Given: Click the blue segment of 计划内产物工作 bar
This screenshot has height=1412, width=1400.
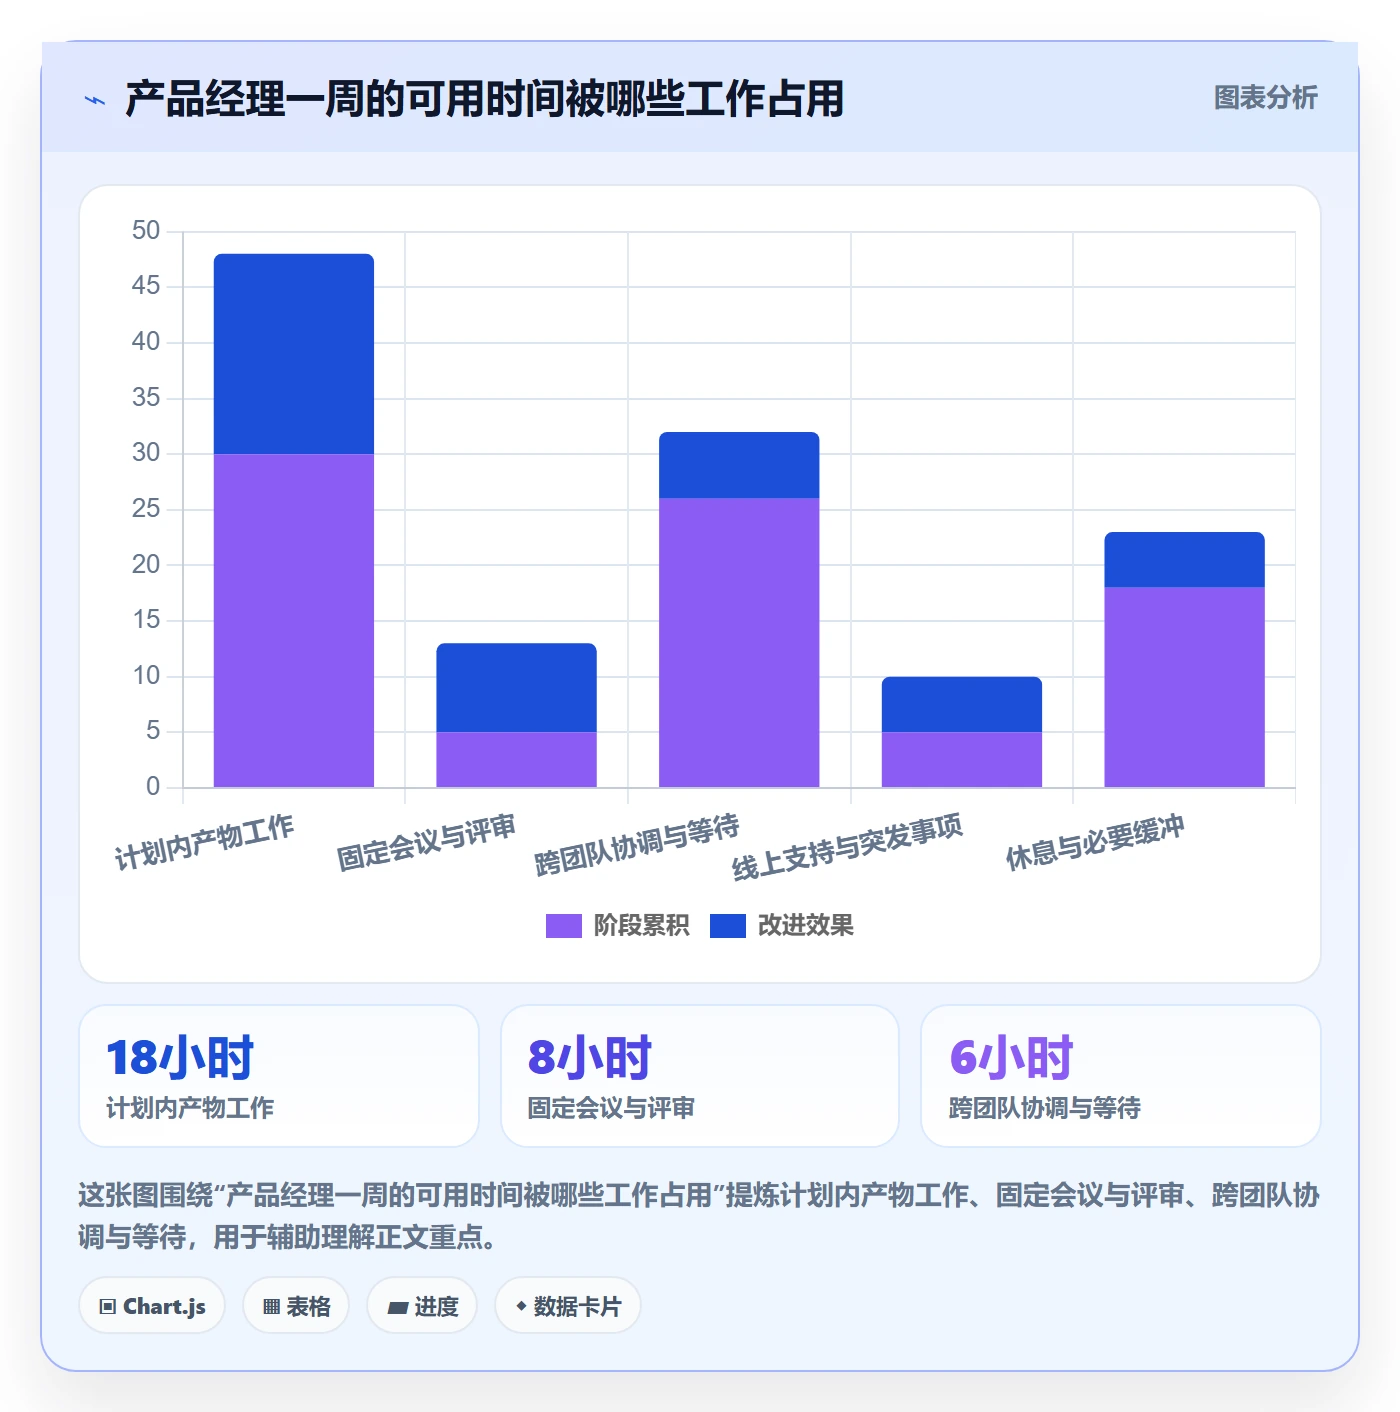Looking at the screenshot, I should [x=294, y=354].
